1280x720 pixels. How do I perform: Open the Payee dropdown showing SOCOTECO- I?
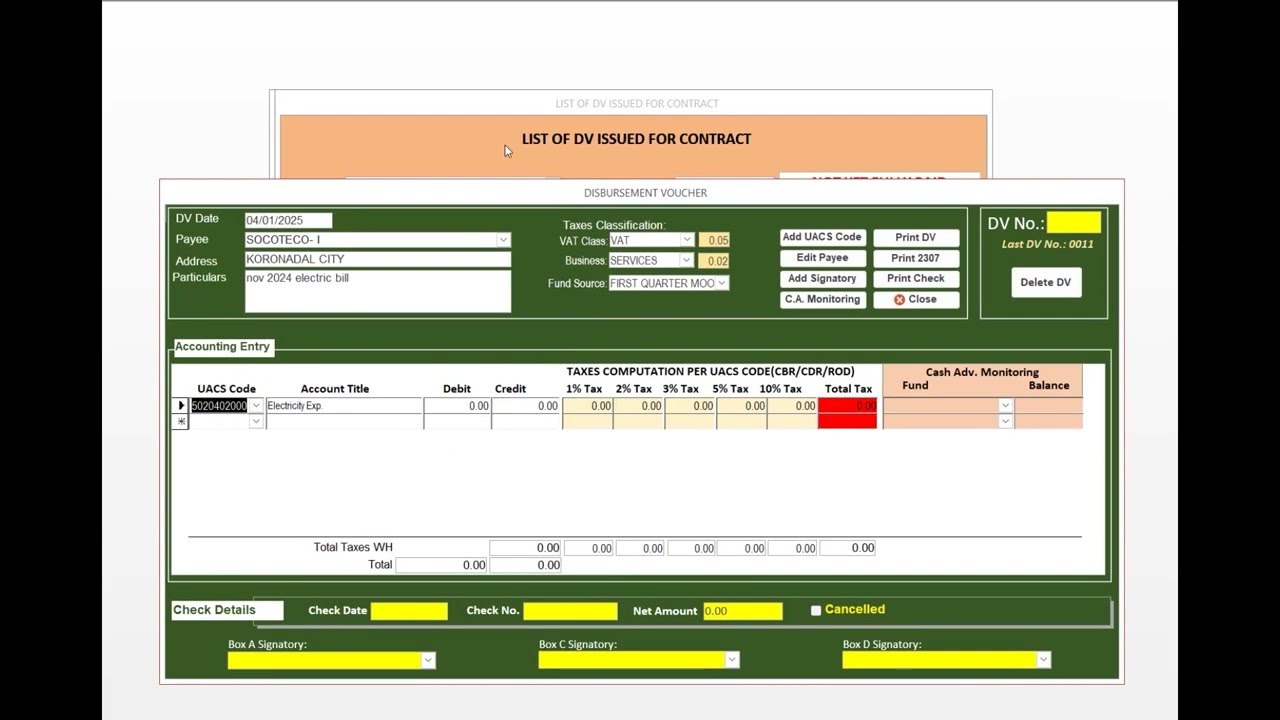[503, 240]
